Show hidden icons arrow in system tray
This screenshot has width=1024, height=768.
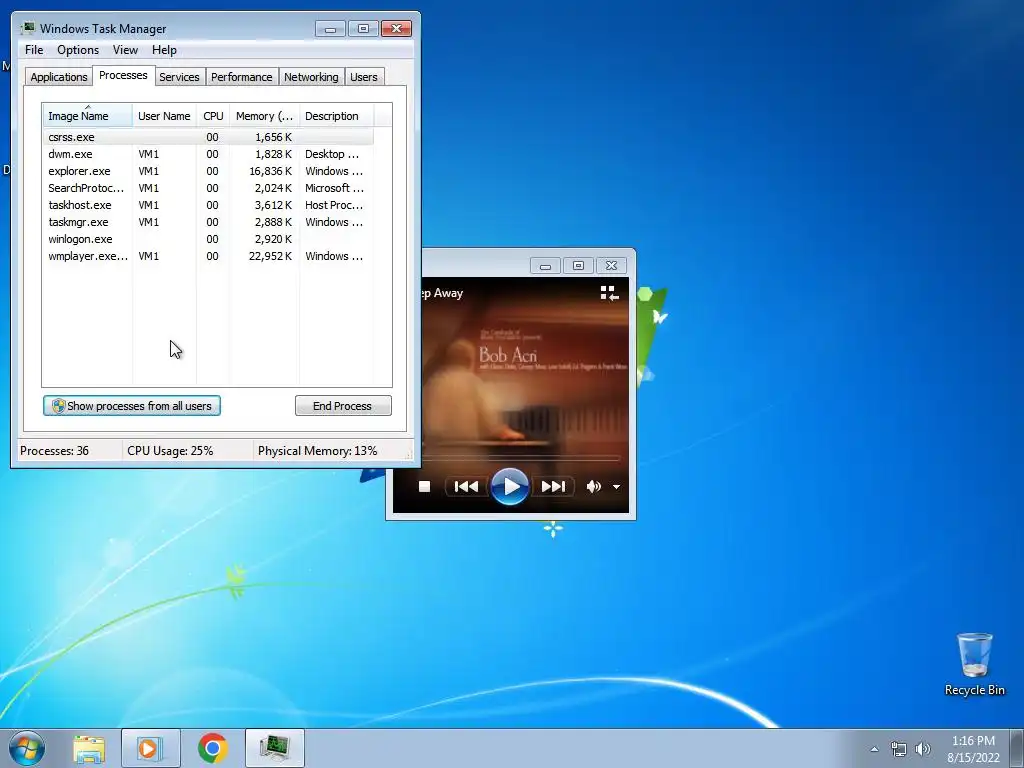coord(874,749)
